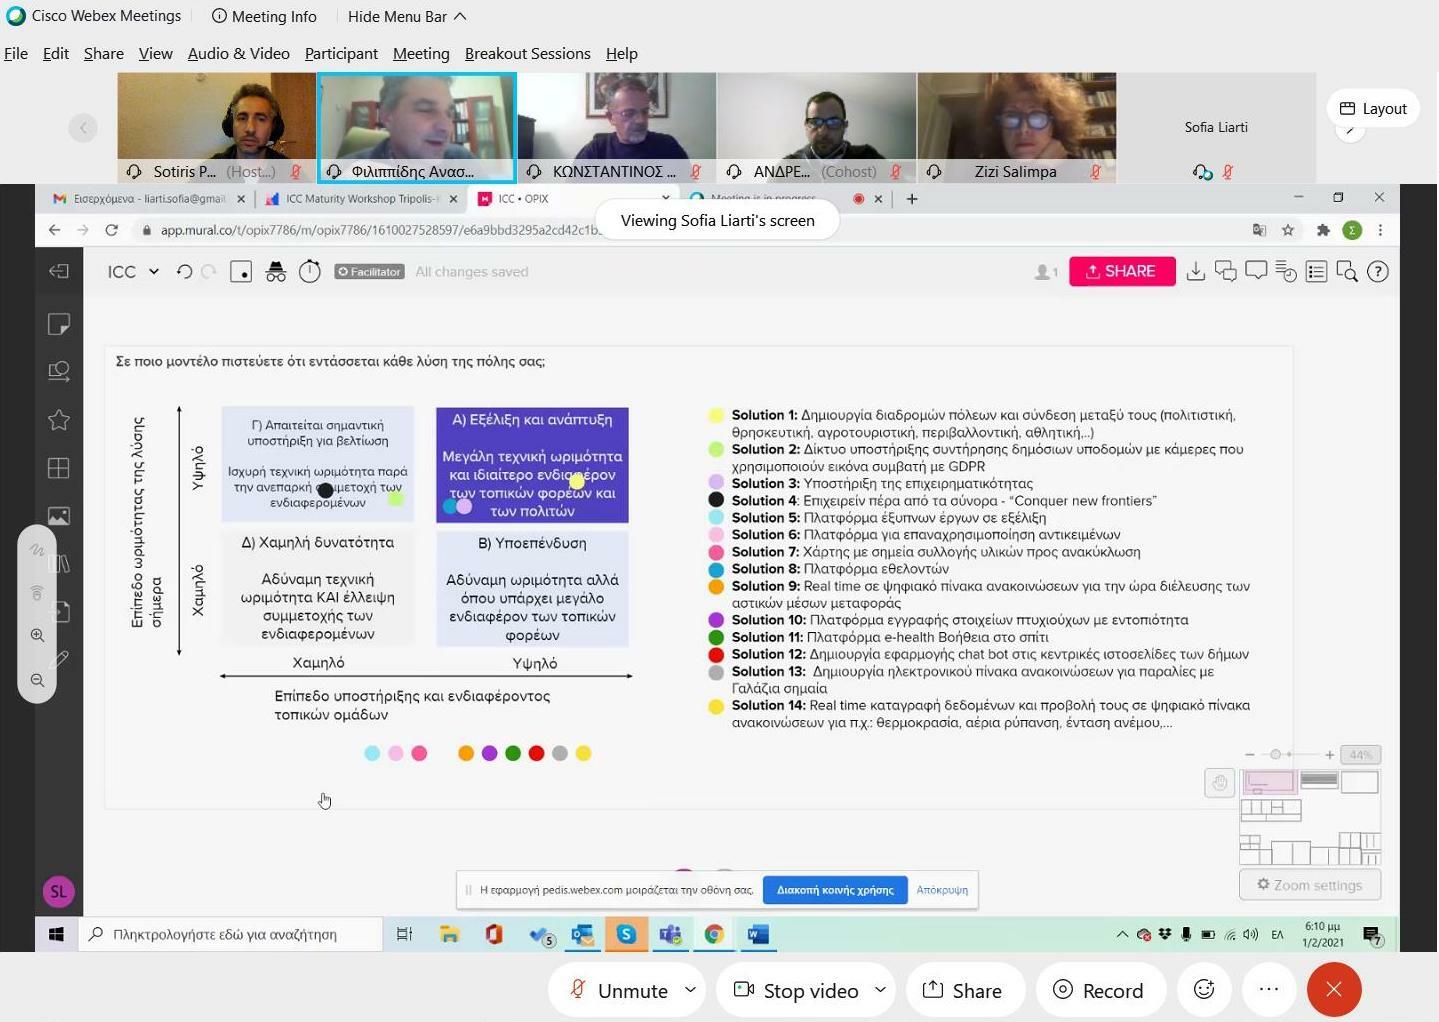Open the outline list icon
This screenshot has height=1022, width=1439.
[1316, 271]
